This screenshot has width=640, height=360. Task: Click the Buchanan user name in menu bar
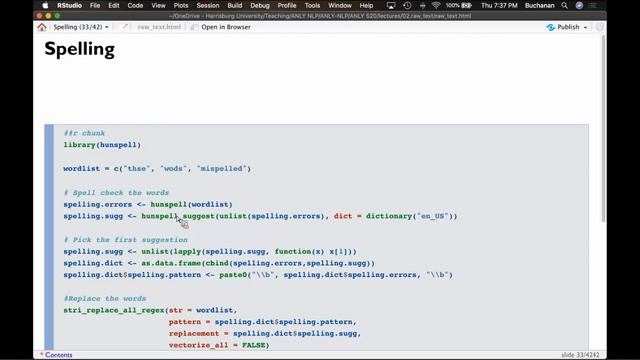[x=540, y=5]
